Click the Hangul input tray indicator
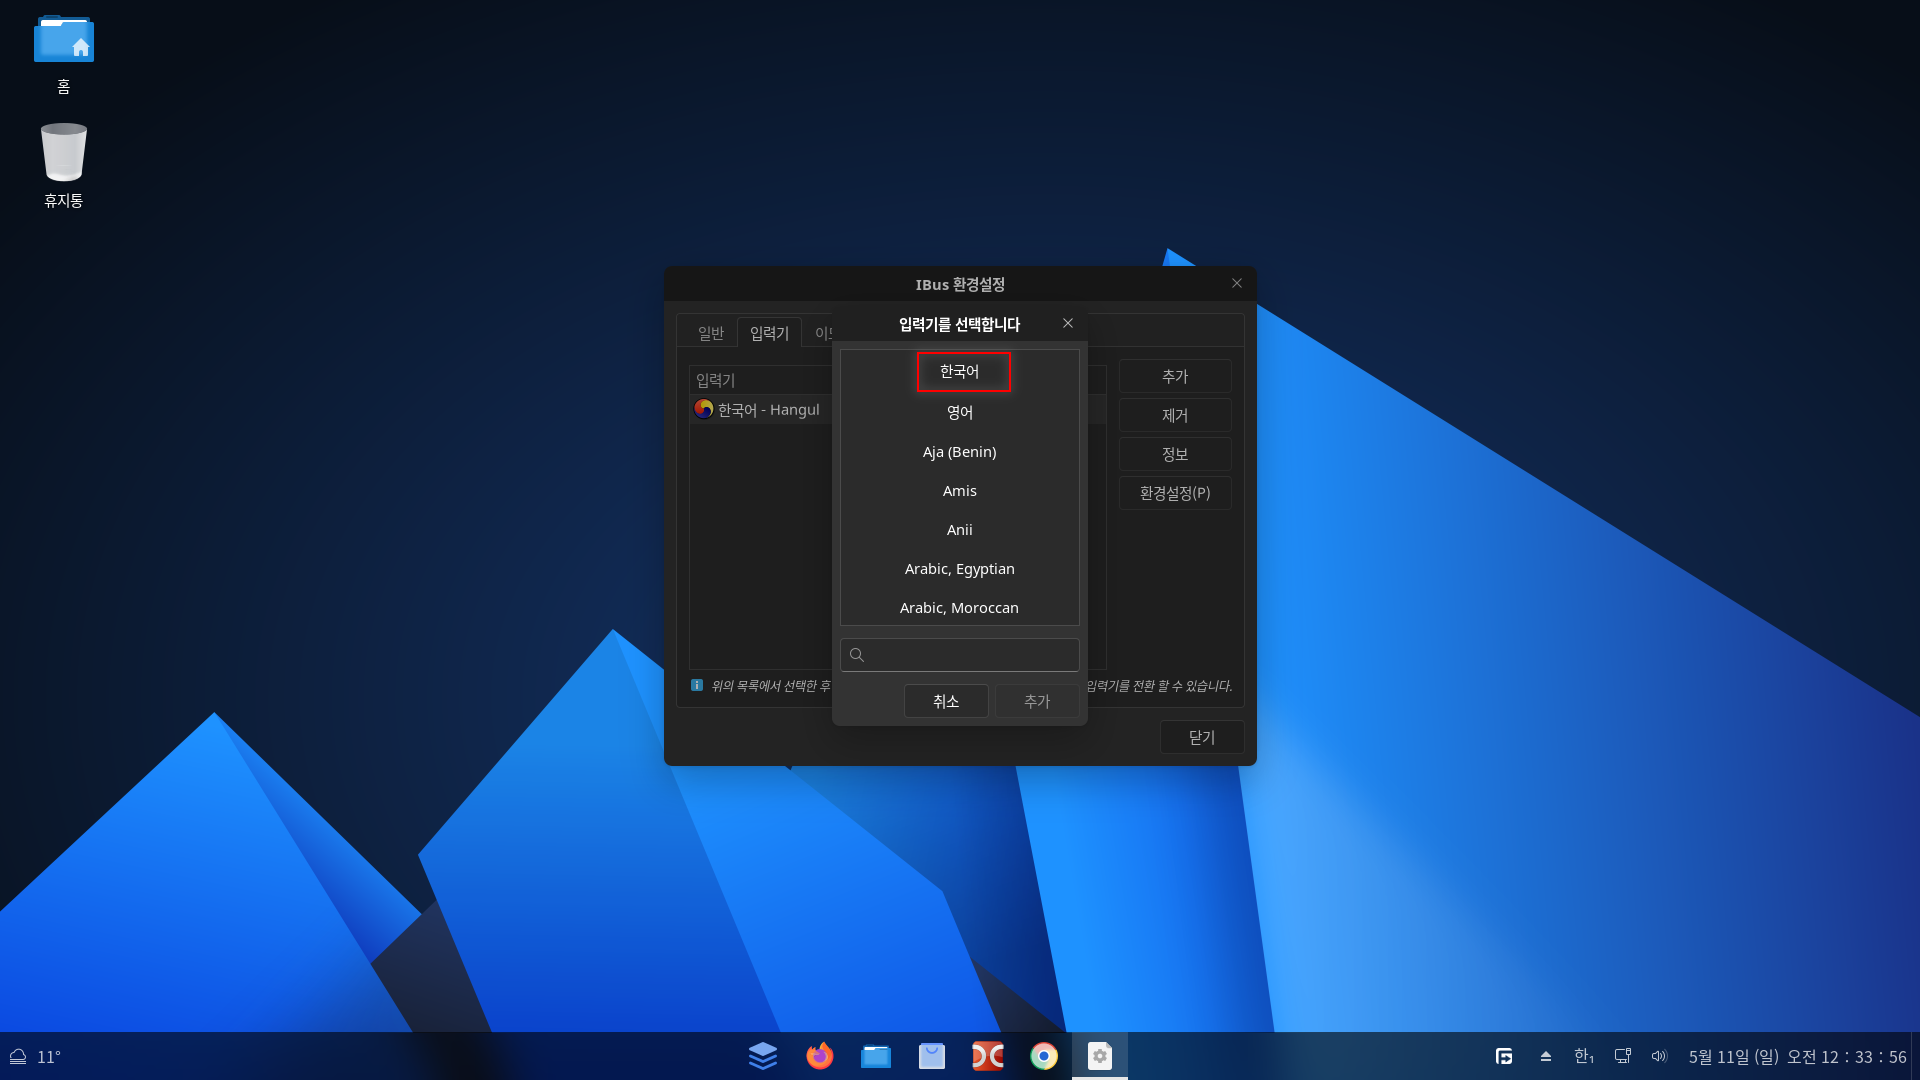This screenshot has height=1080, width=1920. coord(1583,1056)
